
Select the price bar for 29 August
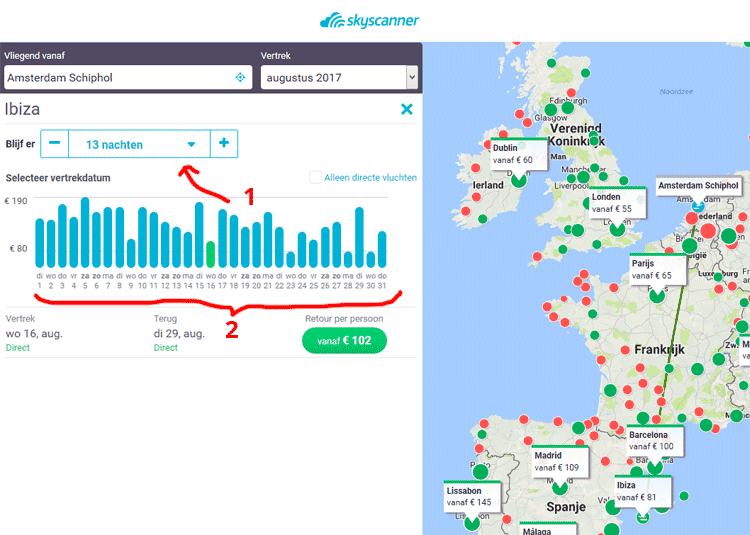359,237
